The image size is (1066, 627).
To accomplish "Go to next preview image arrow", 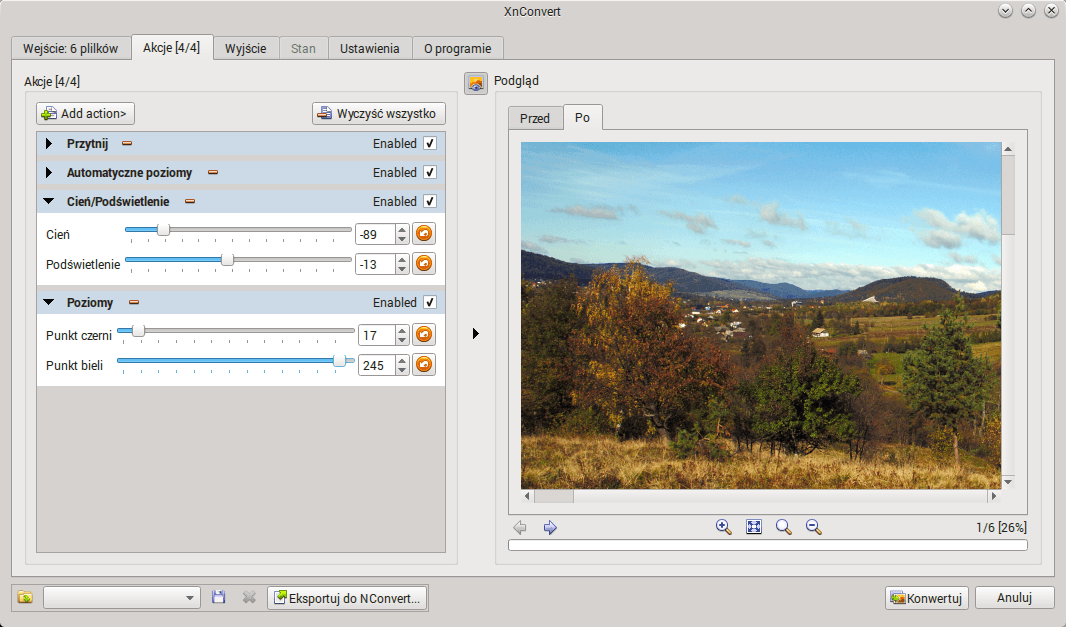I will (x=550, y=527).
